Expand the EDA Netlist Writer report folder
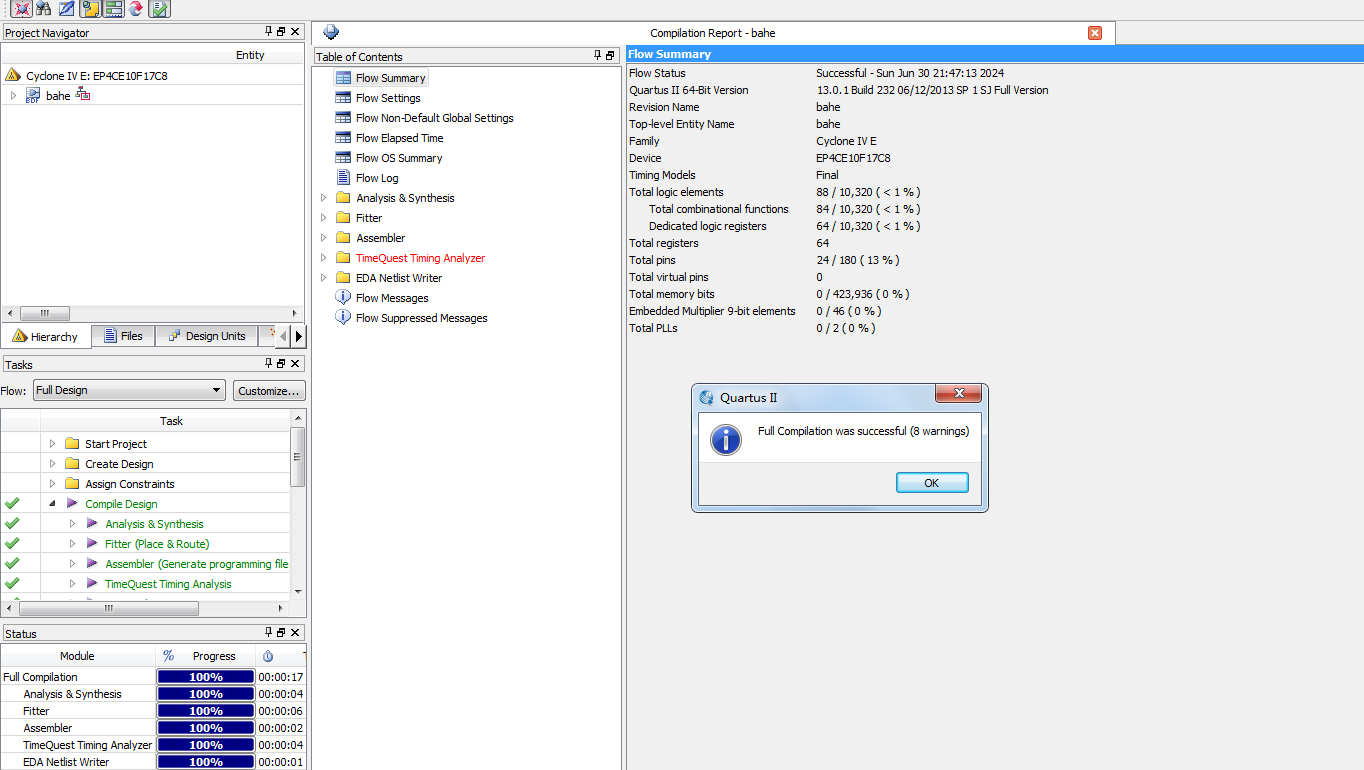The image size is (1364, 770). pyautogui.click(x=323, y=278)
